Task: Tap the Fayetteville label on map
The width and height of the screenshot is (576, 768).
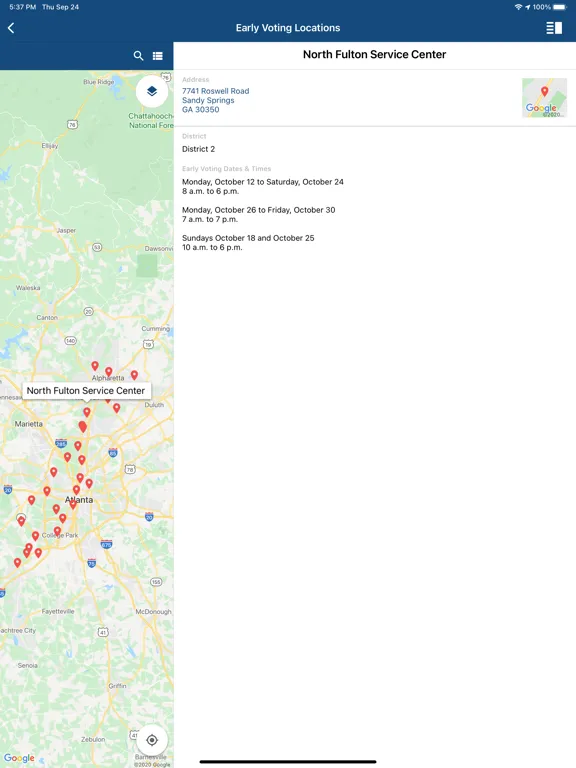Action: coord(58,611)
